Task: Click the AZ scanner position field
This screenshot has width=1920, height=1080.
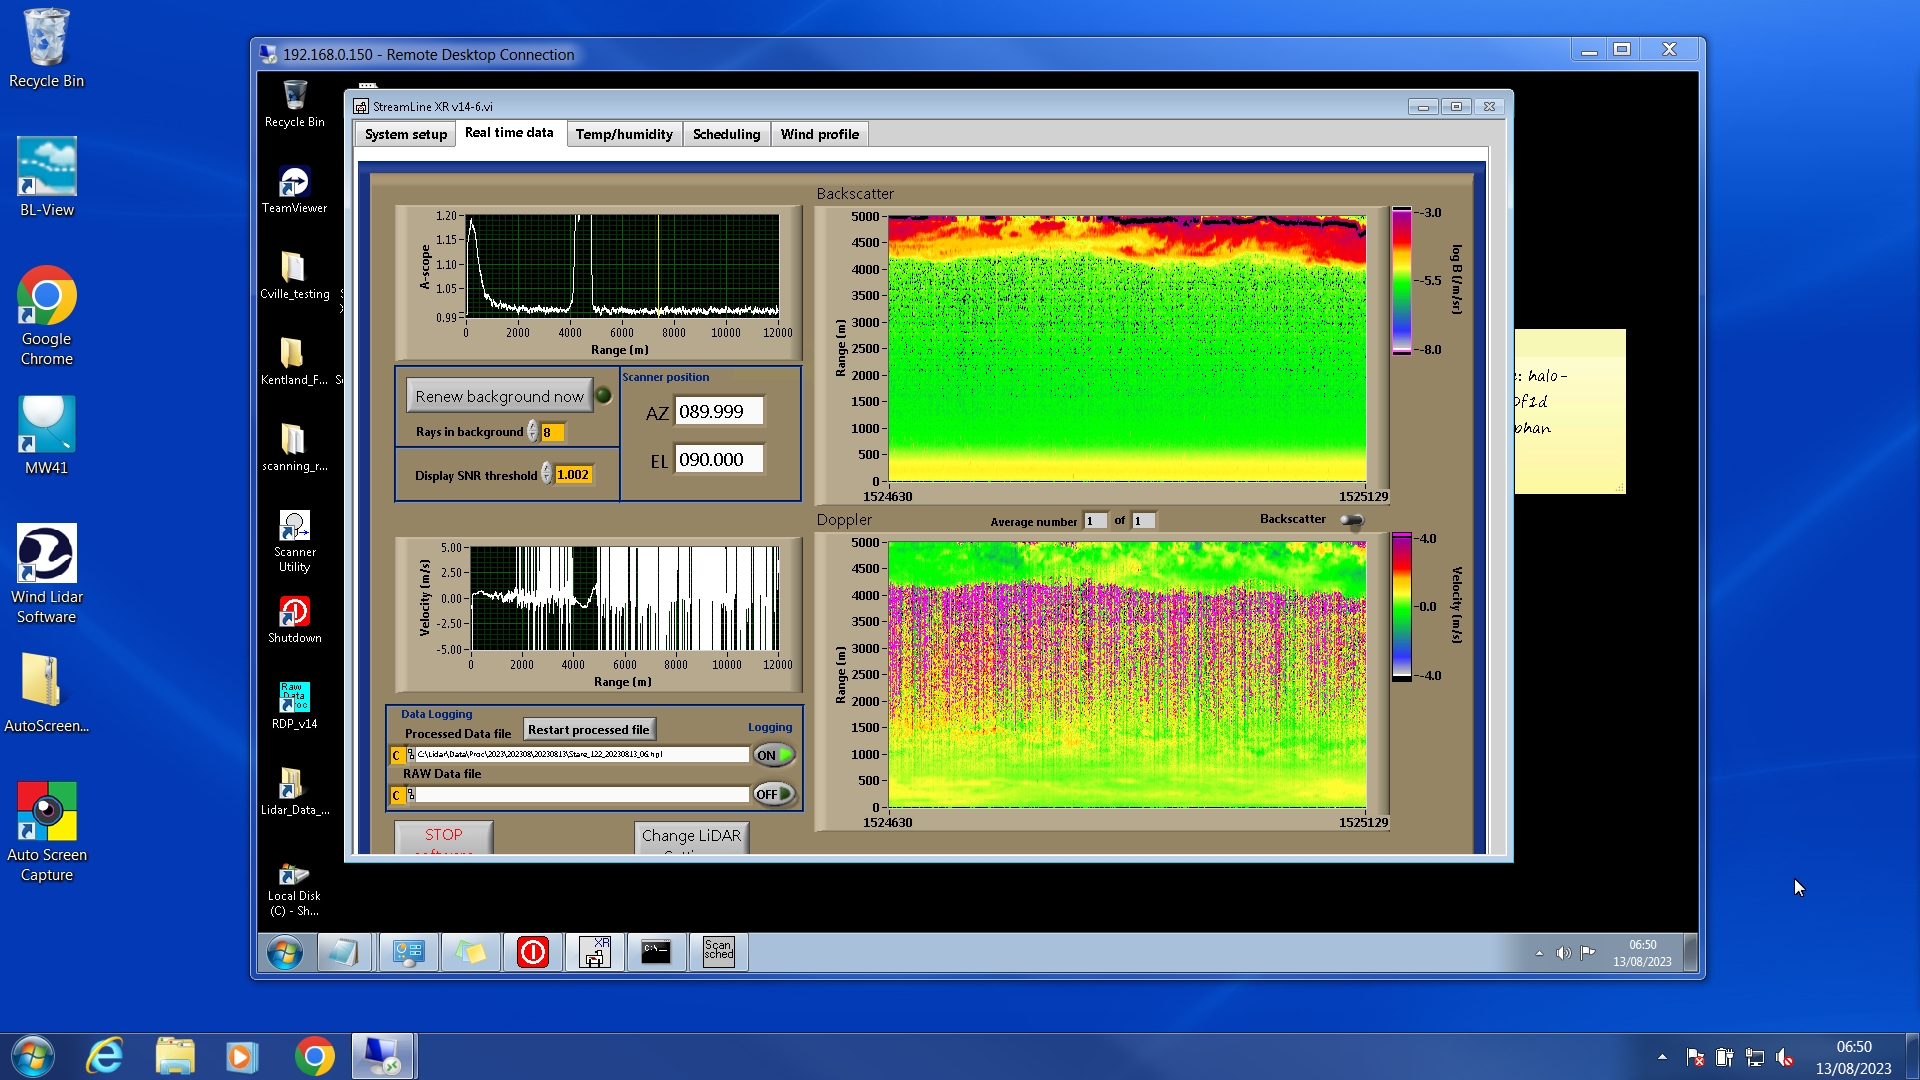Action: point(718,411)
